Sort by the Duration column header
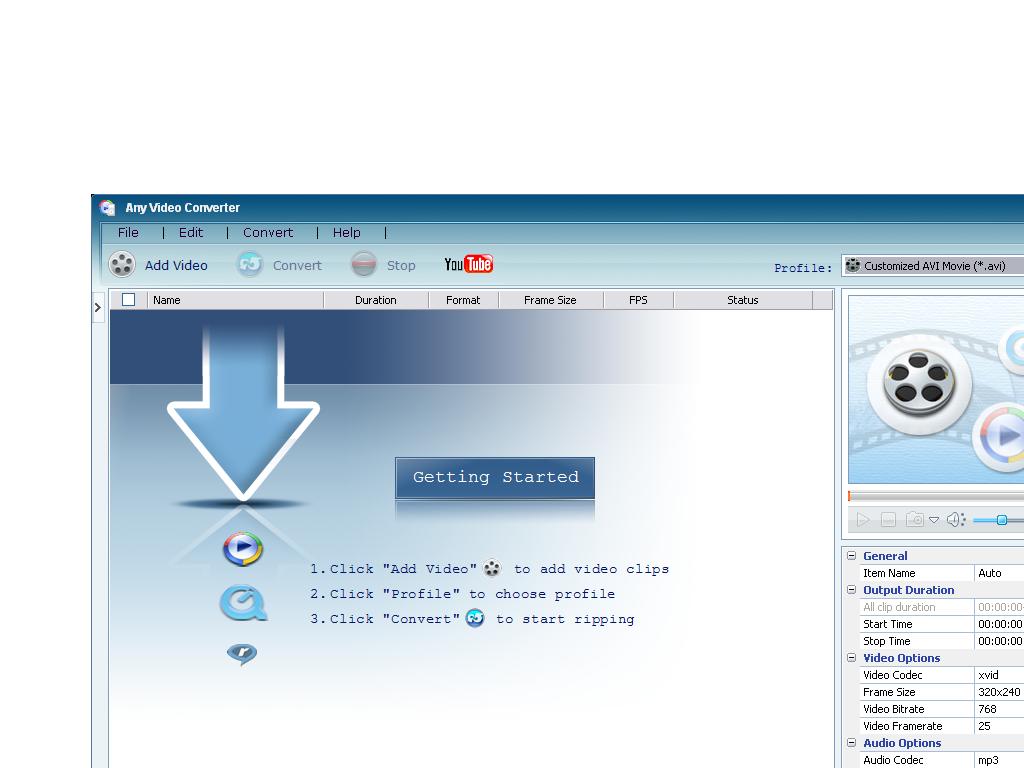1024x768 pixels. 376,300
